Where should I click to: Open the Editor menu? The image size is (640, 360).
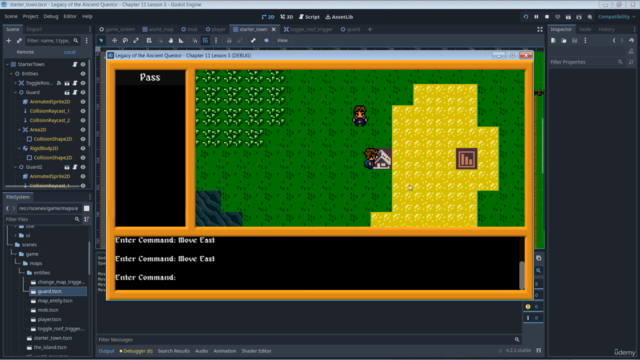tap(70, 16)
